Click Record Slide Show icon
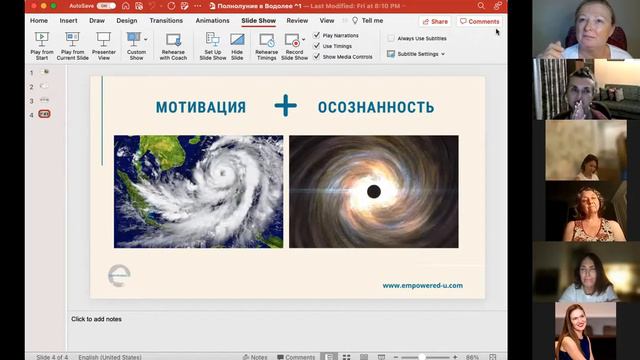 pos(292,40)
